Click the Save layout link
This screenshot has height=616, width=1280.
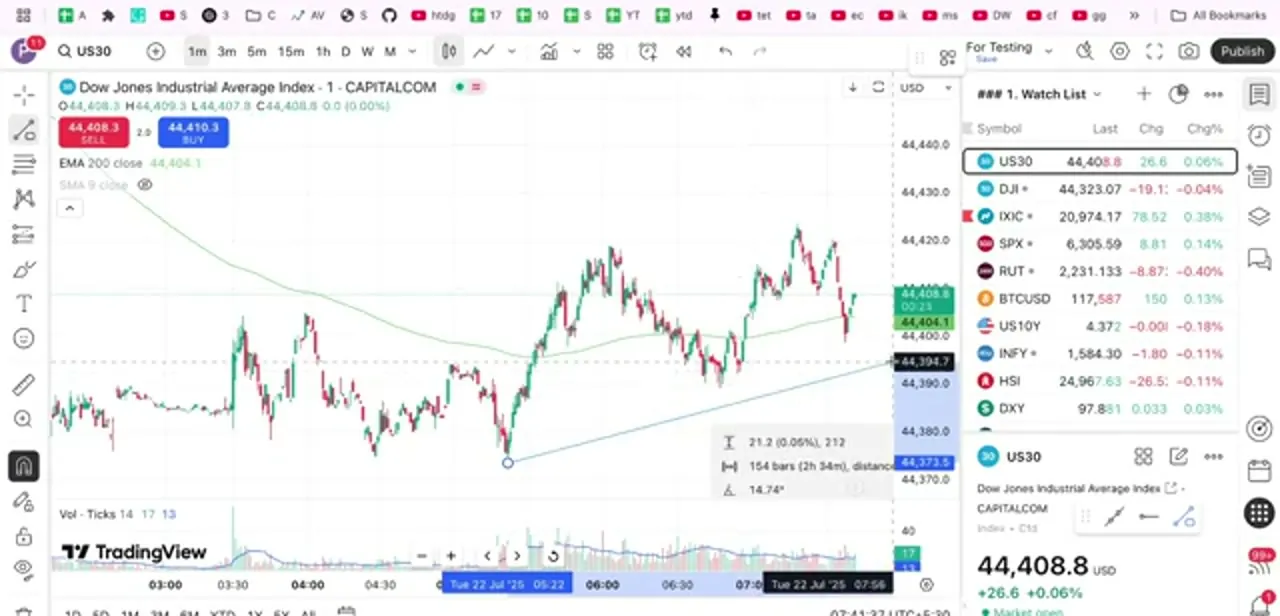(986, 60)
